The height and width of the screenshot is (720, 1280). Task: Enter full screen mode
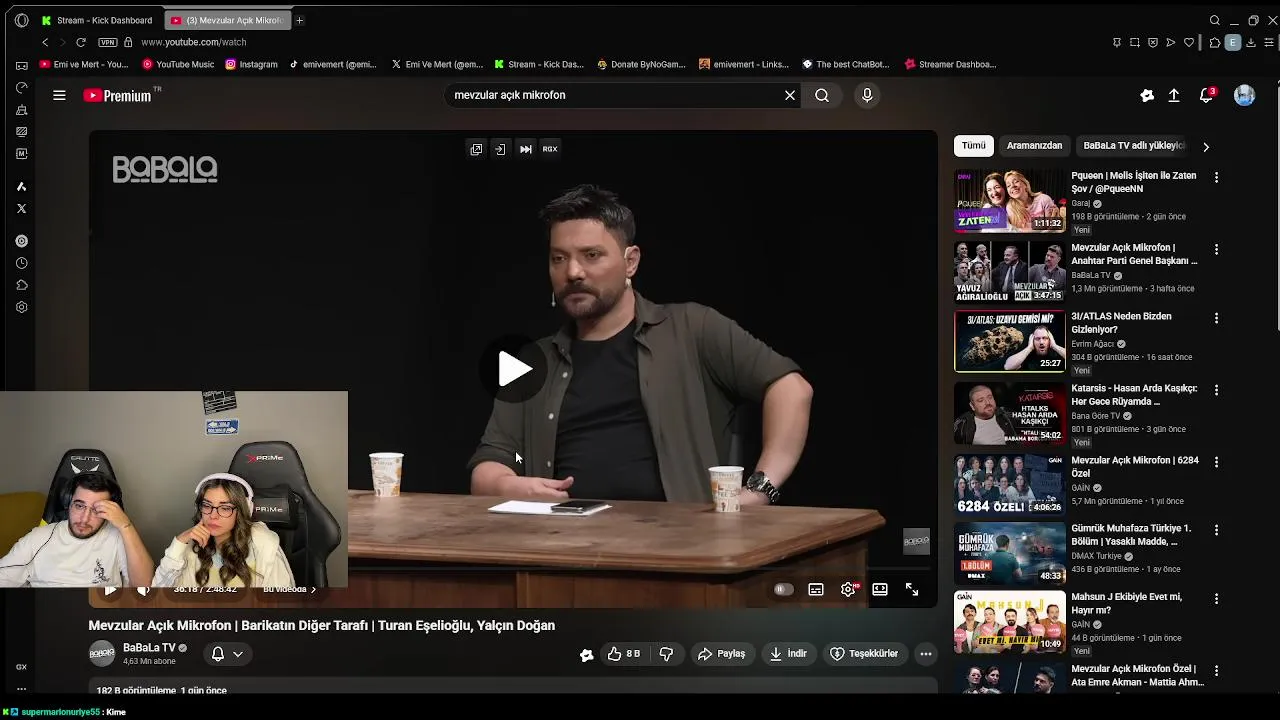(x=912, y=589)
